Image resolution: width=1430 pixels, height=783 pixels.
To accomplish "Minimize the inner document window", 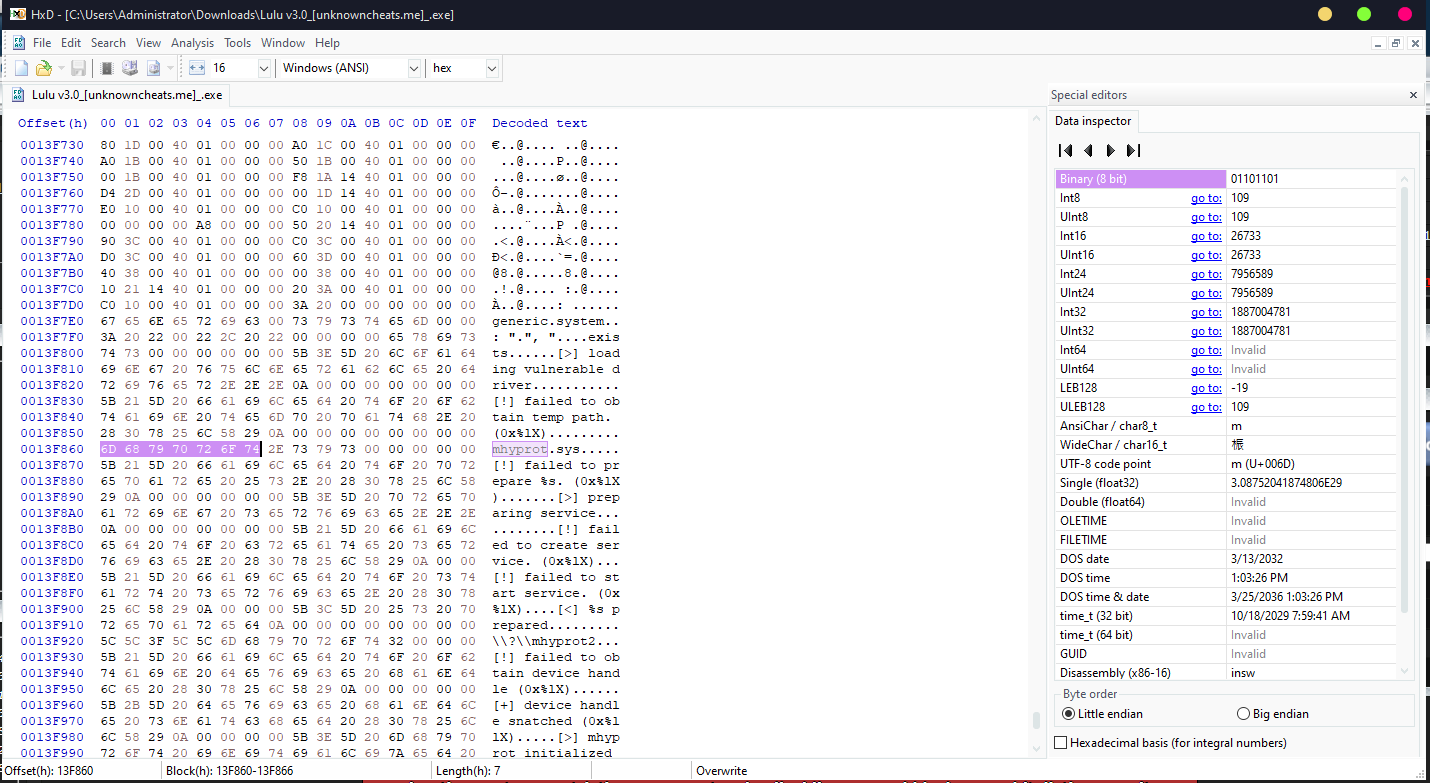I will coord(1378,43).
